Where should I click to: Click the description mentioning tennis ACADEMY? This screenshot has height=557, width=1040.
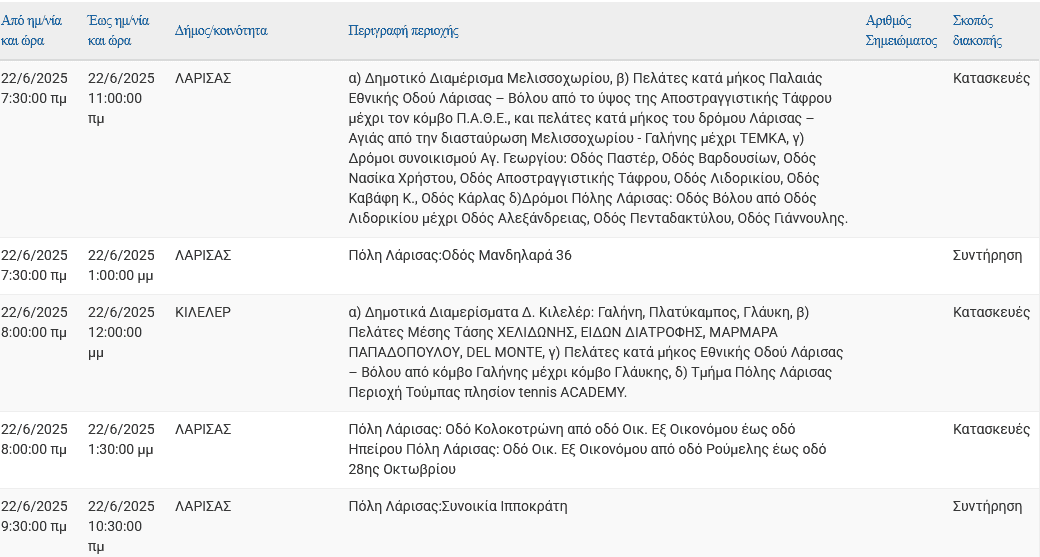coord(595,352)
